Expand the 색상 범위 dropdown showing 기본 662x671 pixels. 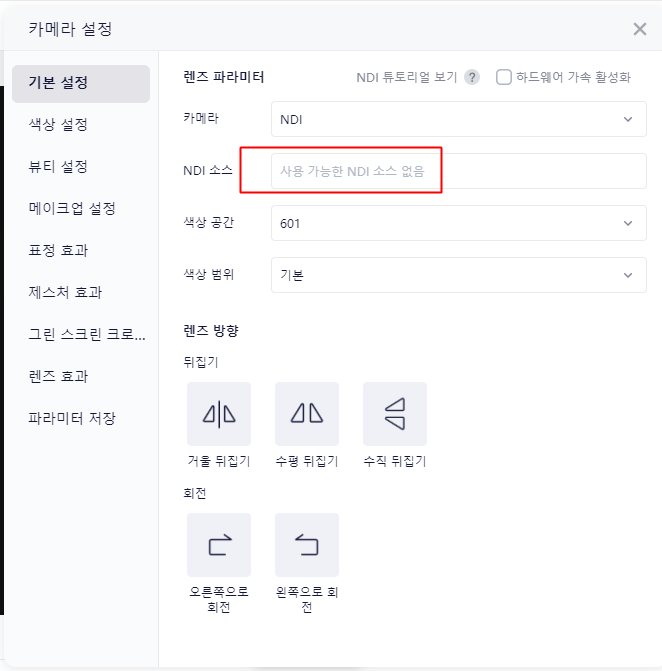point(459,275)
